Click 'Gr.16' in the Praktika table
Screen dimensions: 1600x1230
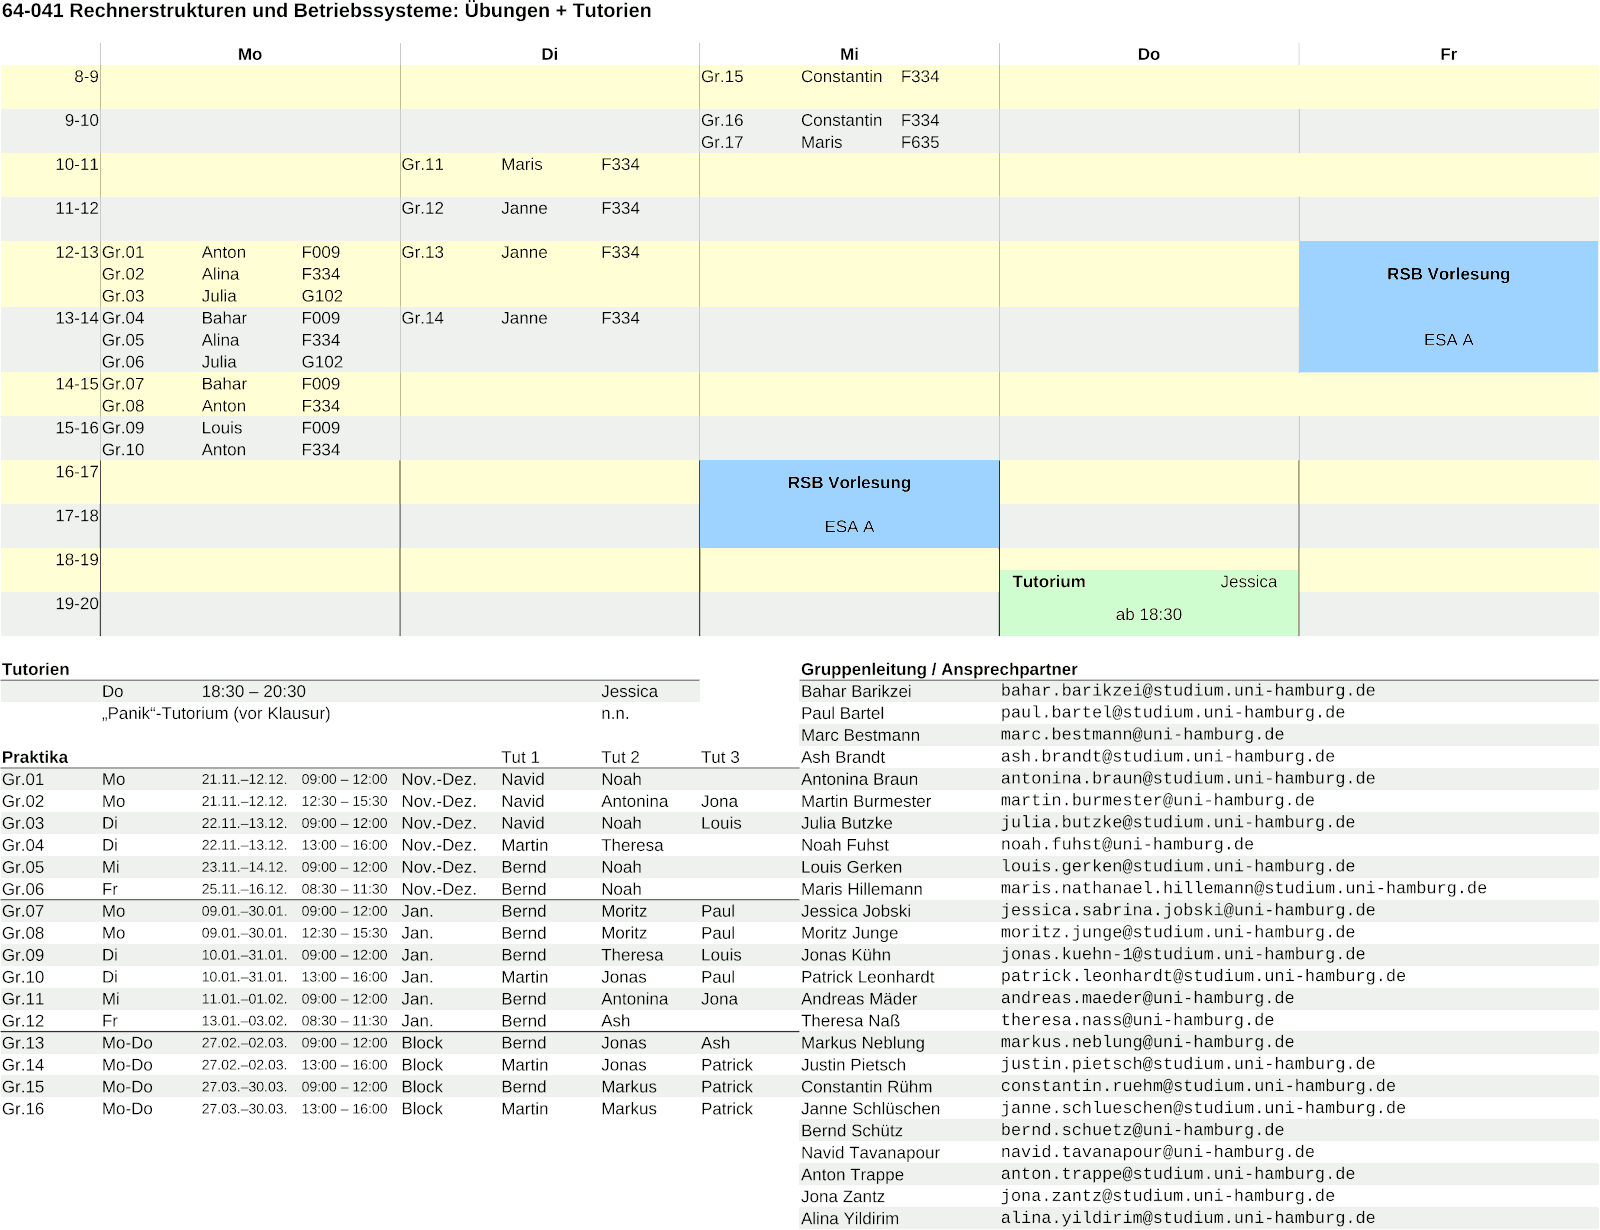coord(23,1110)
